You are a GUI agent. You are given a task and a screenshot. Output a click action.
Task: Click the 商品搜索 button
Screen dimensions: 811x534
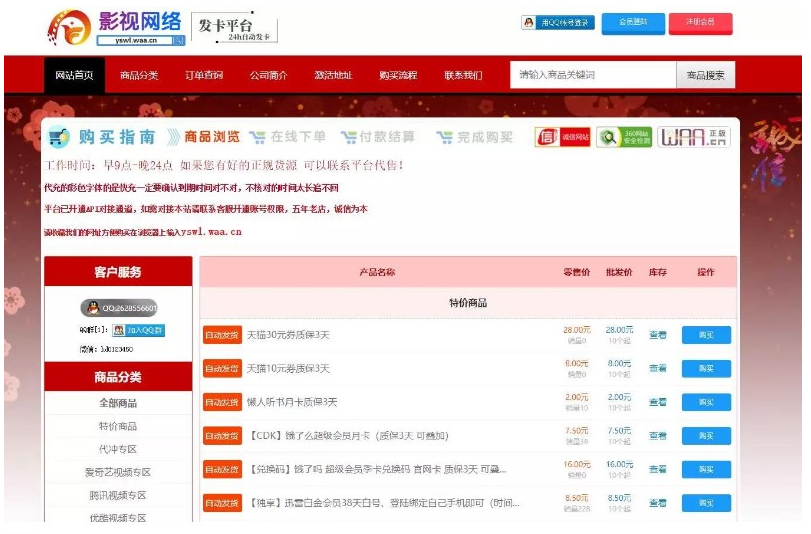click(x=705, y=75)
